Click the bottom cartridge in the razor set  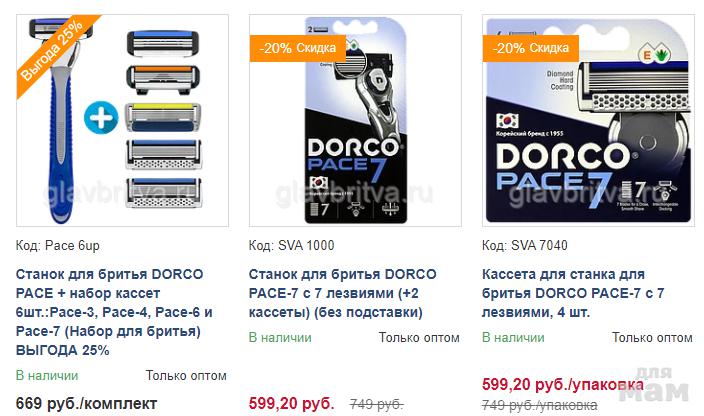(163, 193)
